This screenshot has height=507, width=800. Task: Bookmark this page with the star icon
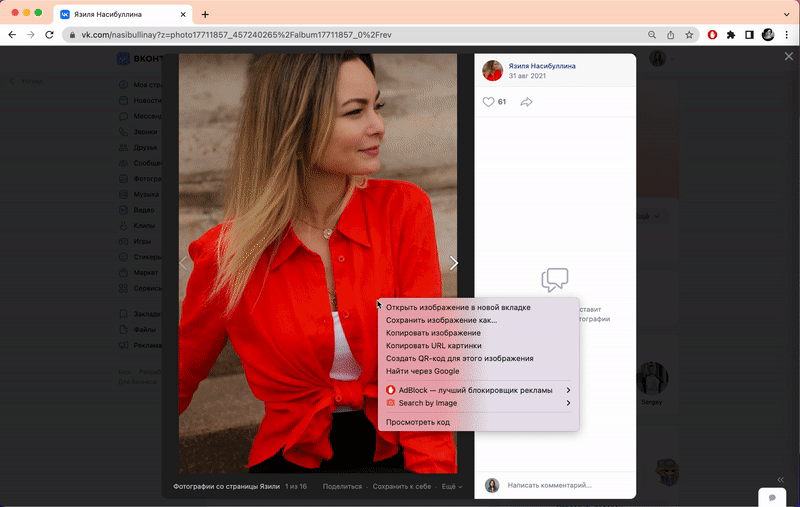(x=689, y=35)
